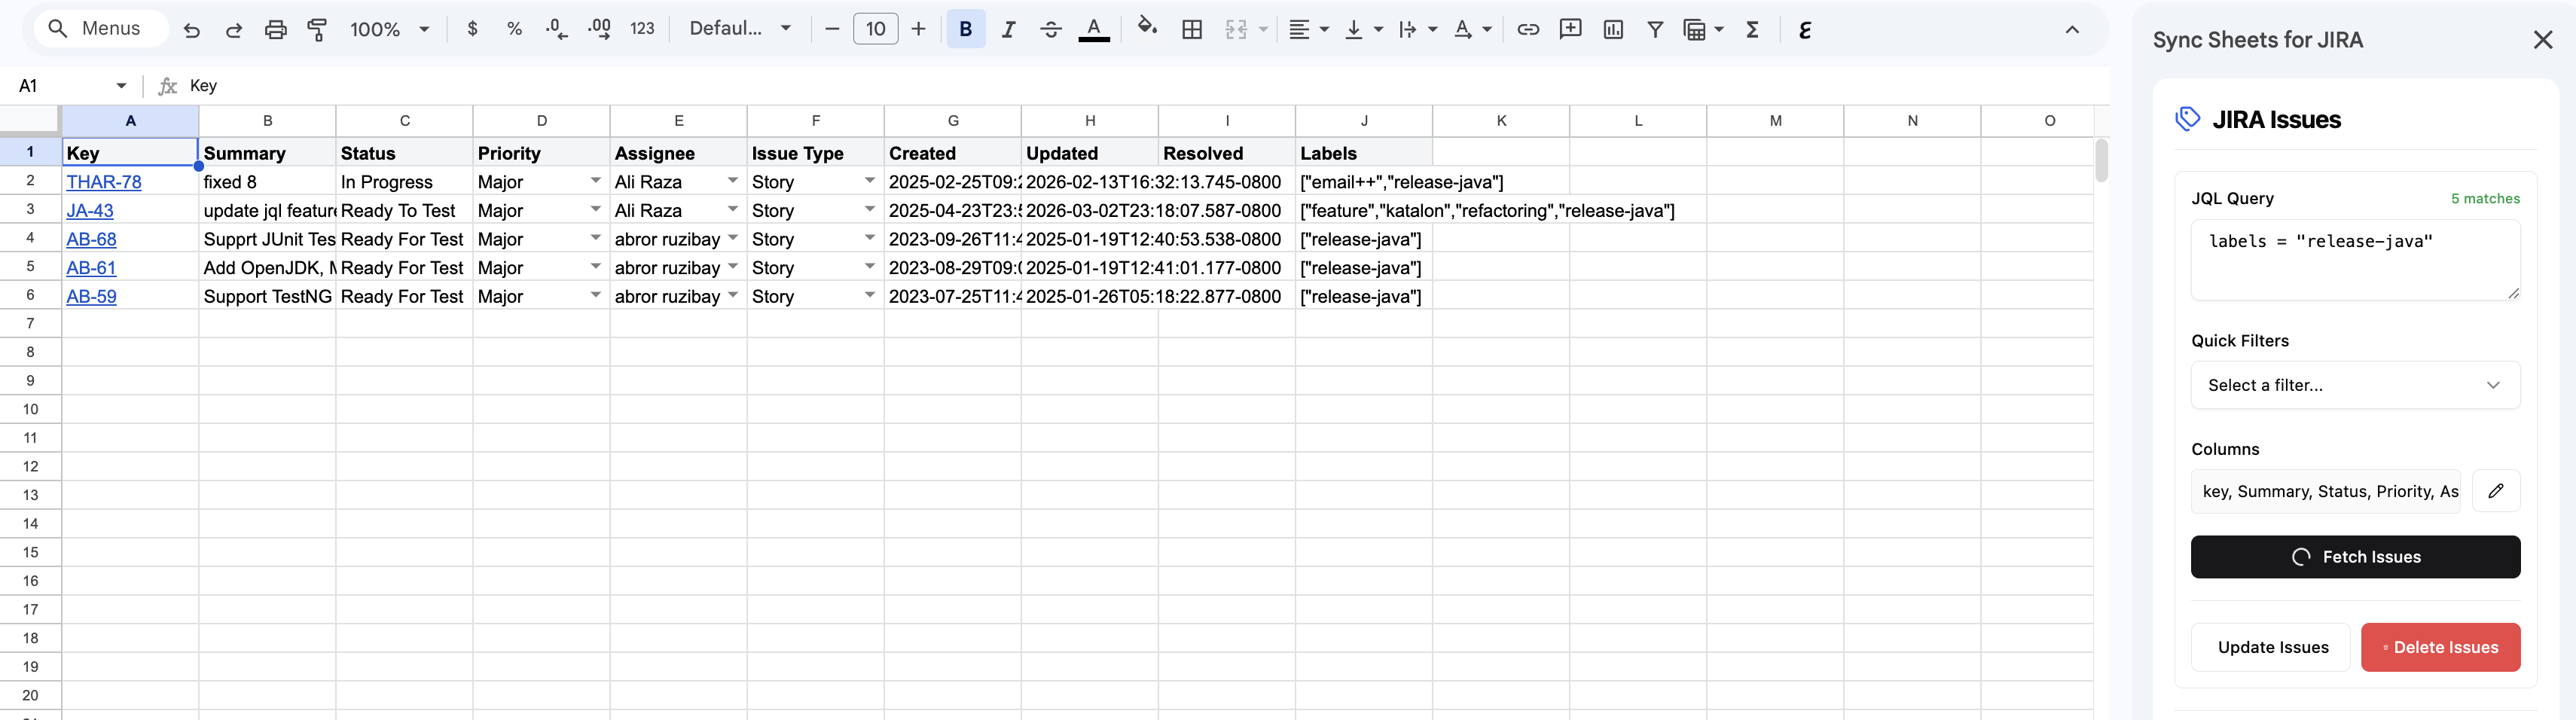2576x720 pixels.
Task: Click the insert link icon
Action: [x=1528, y=29]
